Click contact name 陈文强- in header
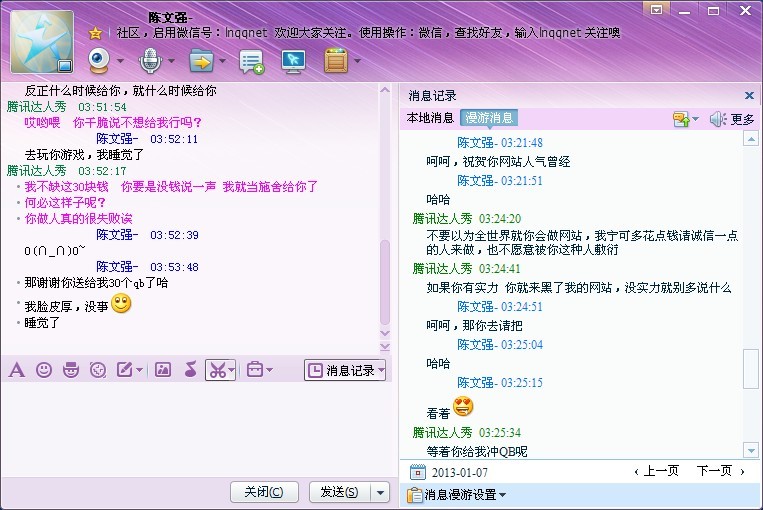Viewport: 763px width, 510px height. tap(170, 18)
